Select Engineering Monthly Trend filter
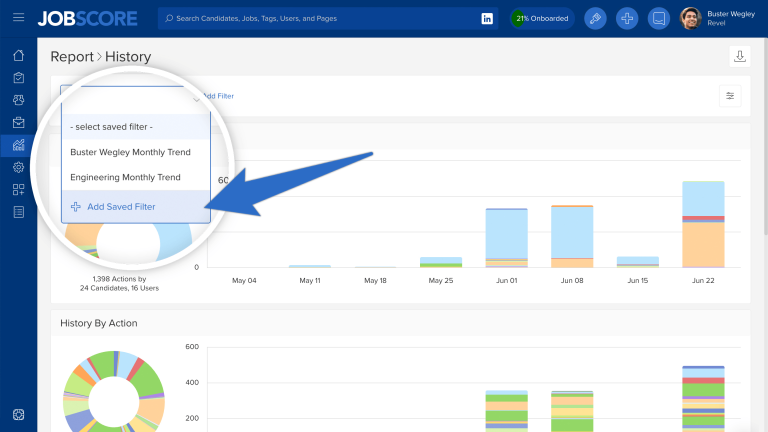The image size is (768, 432). click(x=136, y=177)
